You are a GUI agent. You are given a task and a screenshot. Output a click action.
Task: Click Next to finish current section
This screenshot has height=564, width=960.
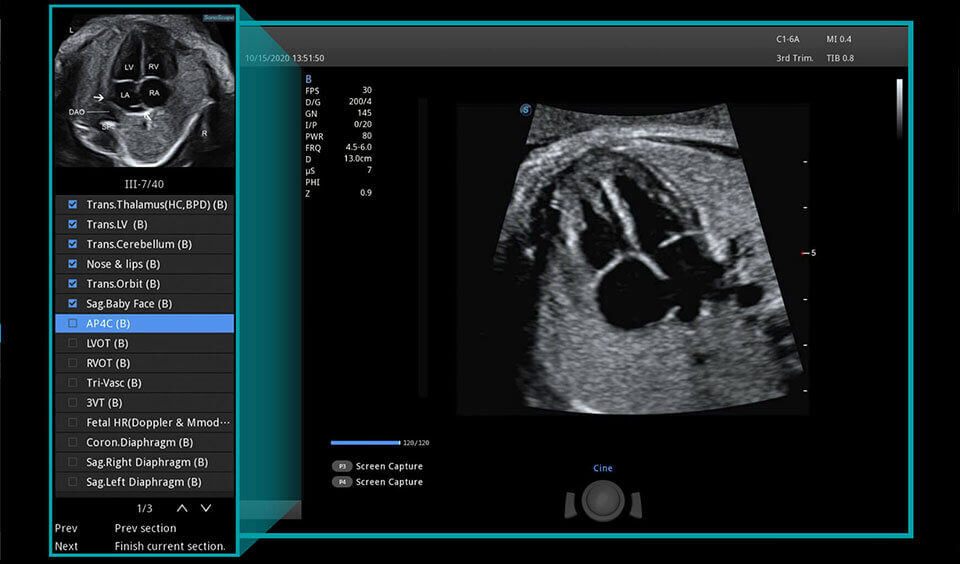[66, 546]
